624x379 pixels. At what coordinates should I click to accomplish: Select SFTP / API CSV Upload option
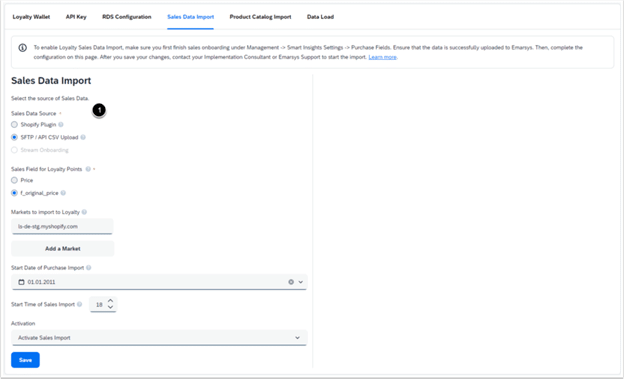click(14, 137)
